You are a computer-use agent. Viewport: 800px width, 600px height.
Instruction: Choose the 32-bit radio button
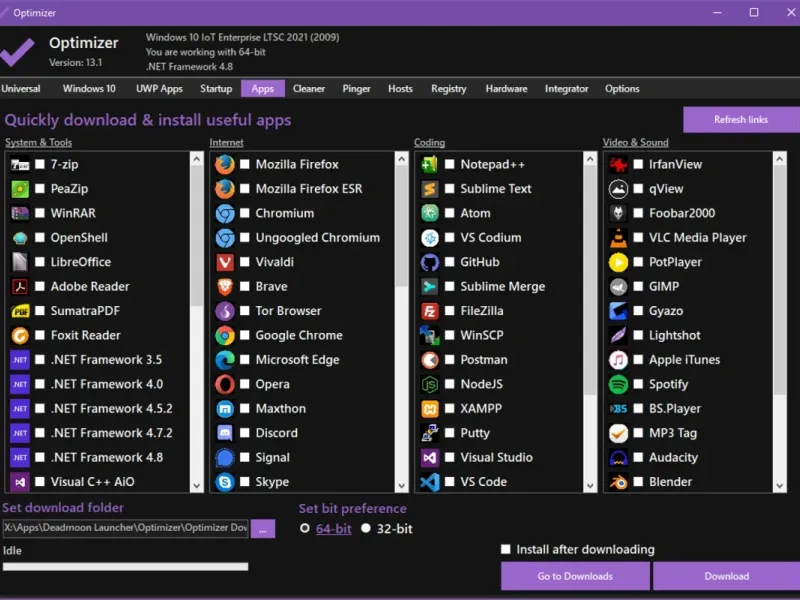(365, 528)
